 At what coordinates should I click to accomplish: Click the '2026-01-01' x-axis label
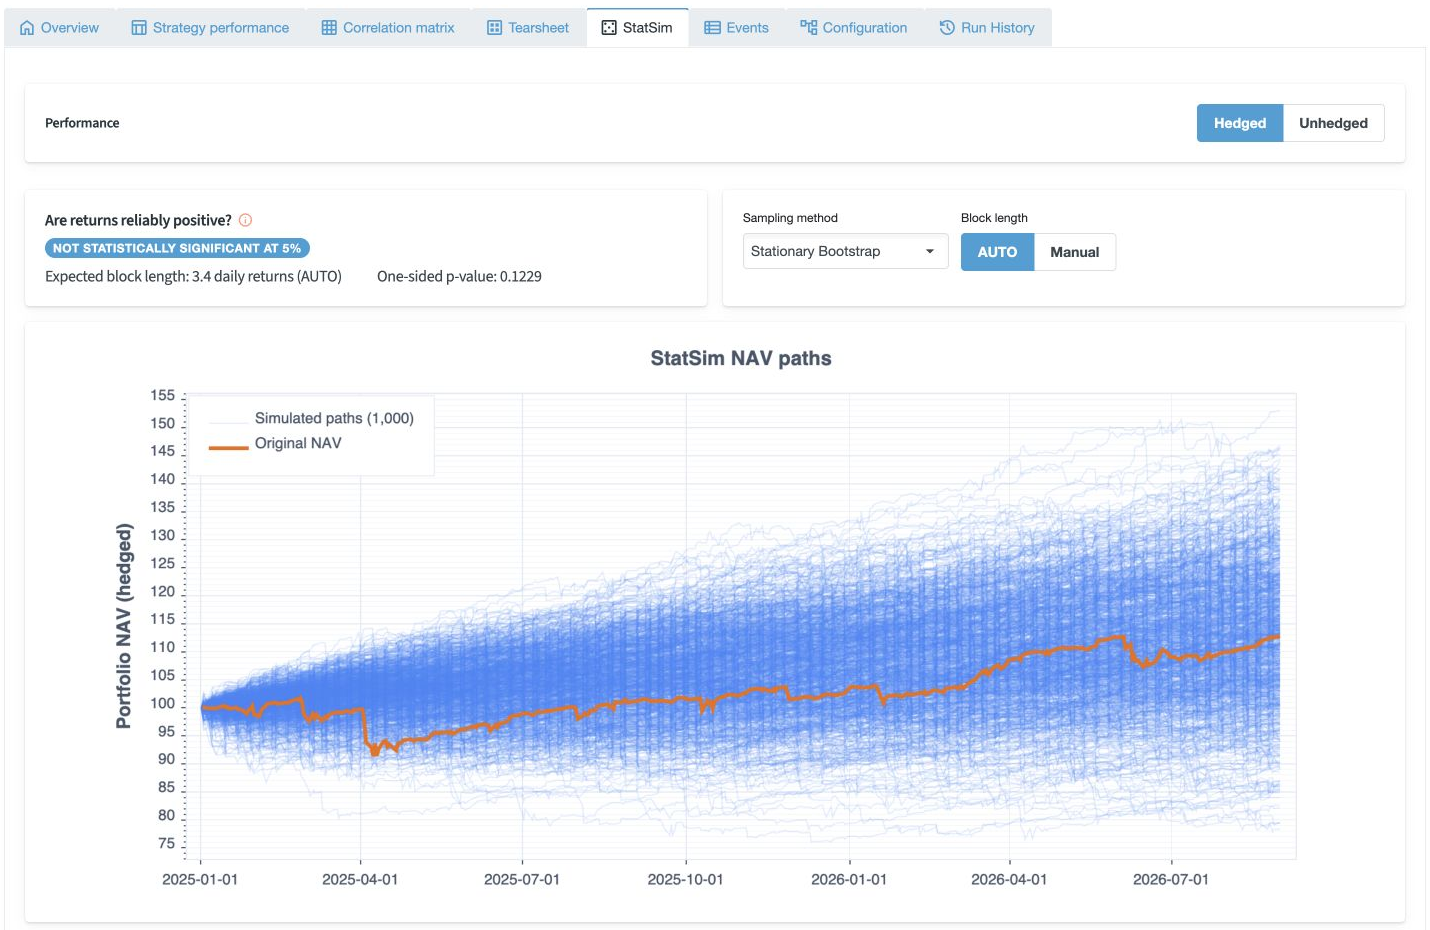(849, 880)
